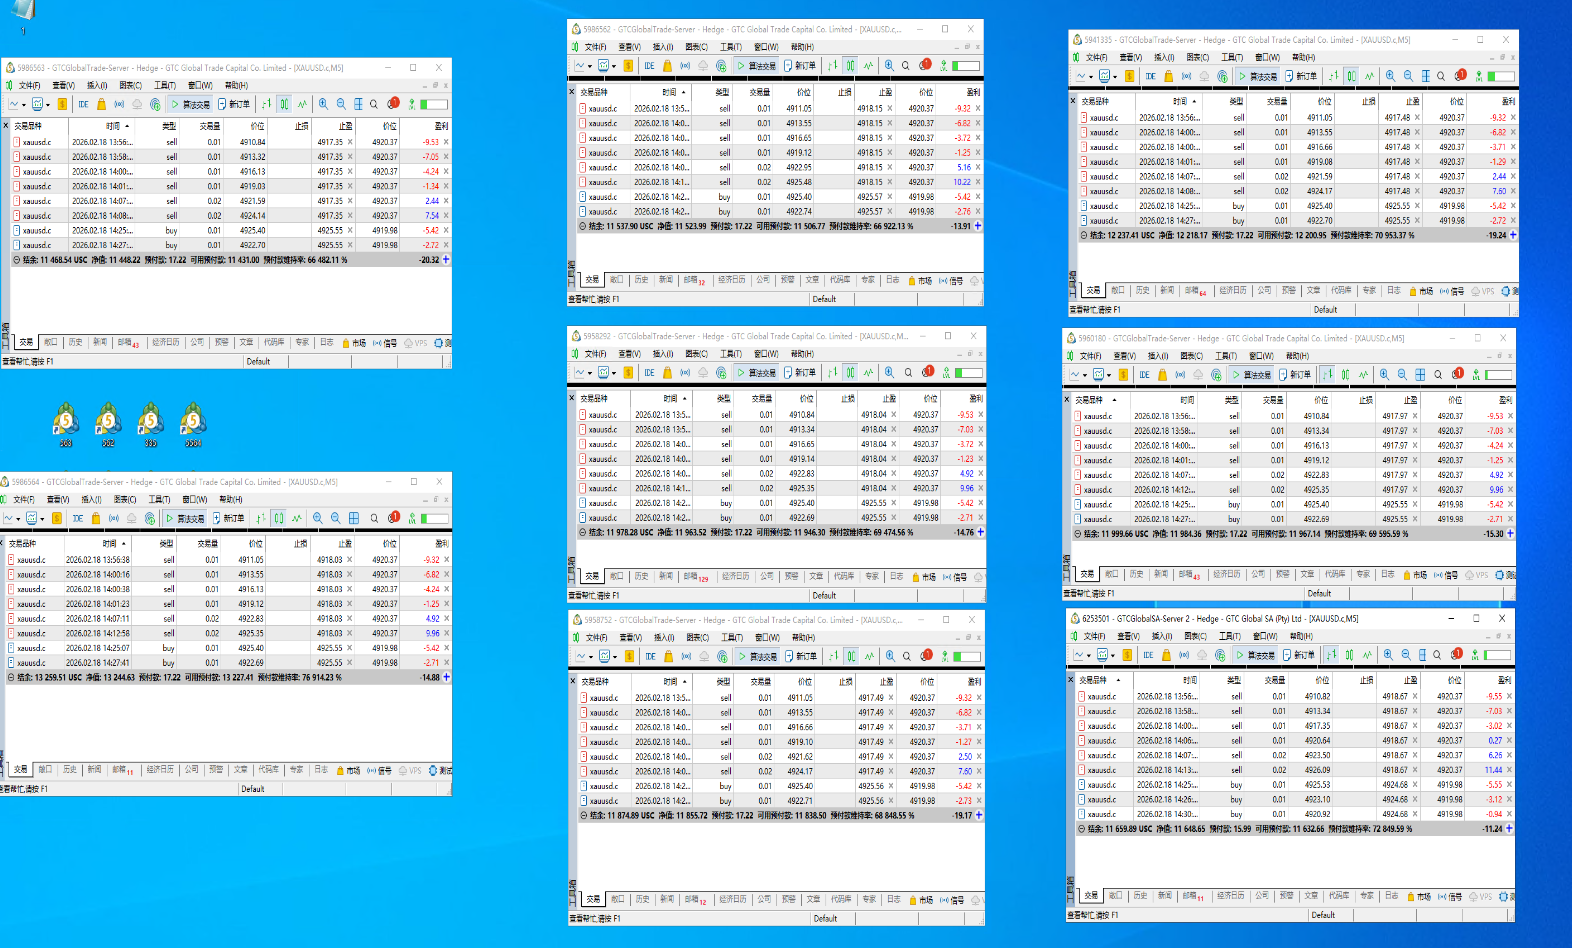Collapse the balance summary row in window 5986563

pyautogui.click(x=16, y=260)
